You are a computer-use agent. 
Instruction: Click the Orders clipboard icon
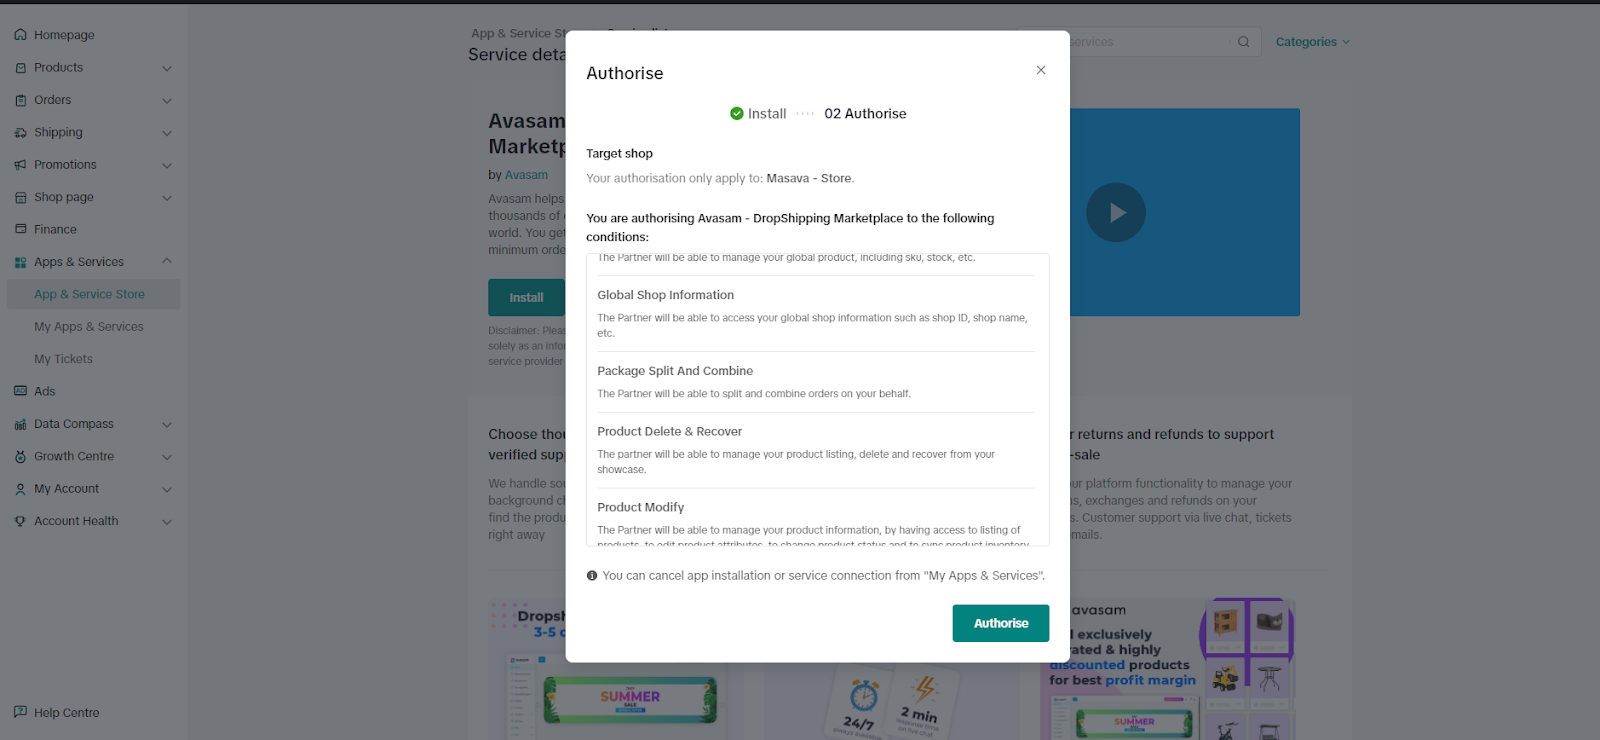[20, 100]
